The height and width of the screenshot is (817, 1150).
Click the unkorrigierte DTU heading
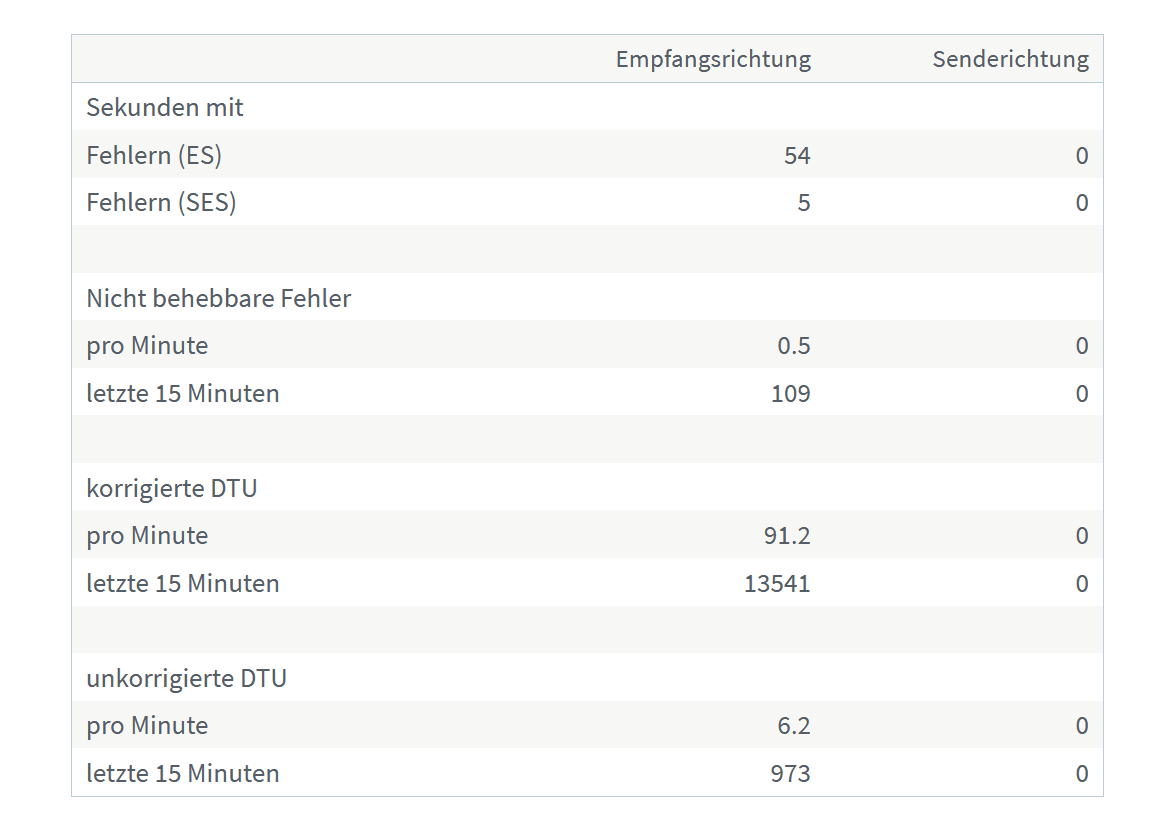(186, 678)
